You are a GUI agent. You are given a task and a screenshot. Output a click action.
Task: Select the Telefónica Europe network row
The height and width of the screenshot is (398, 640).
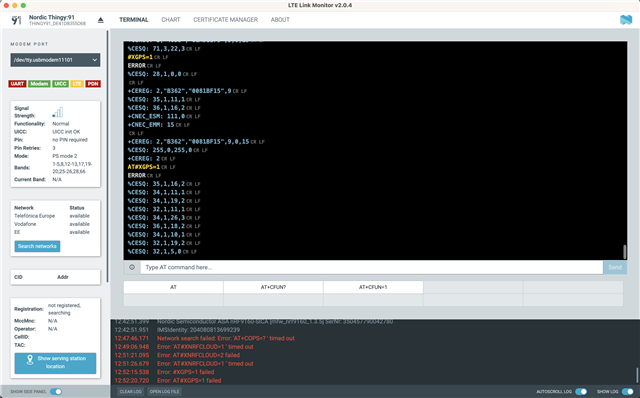pos(52,216)
